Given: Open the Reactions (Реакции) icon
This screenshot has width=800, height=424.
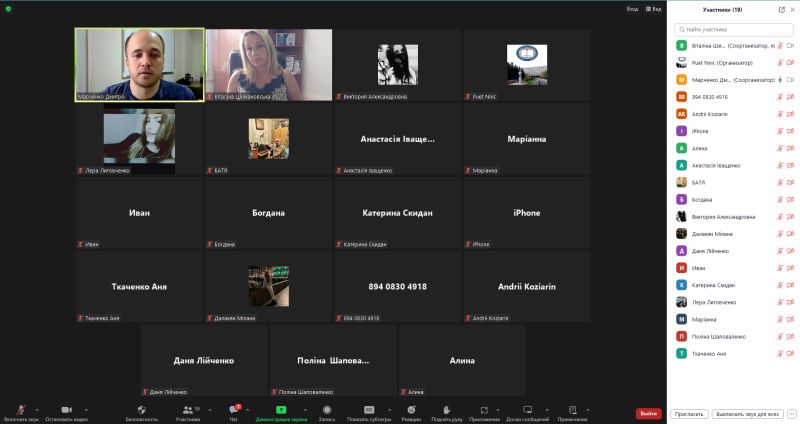Looking at the screenshot, I should tap(411, 410).
